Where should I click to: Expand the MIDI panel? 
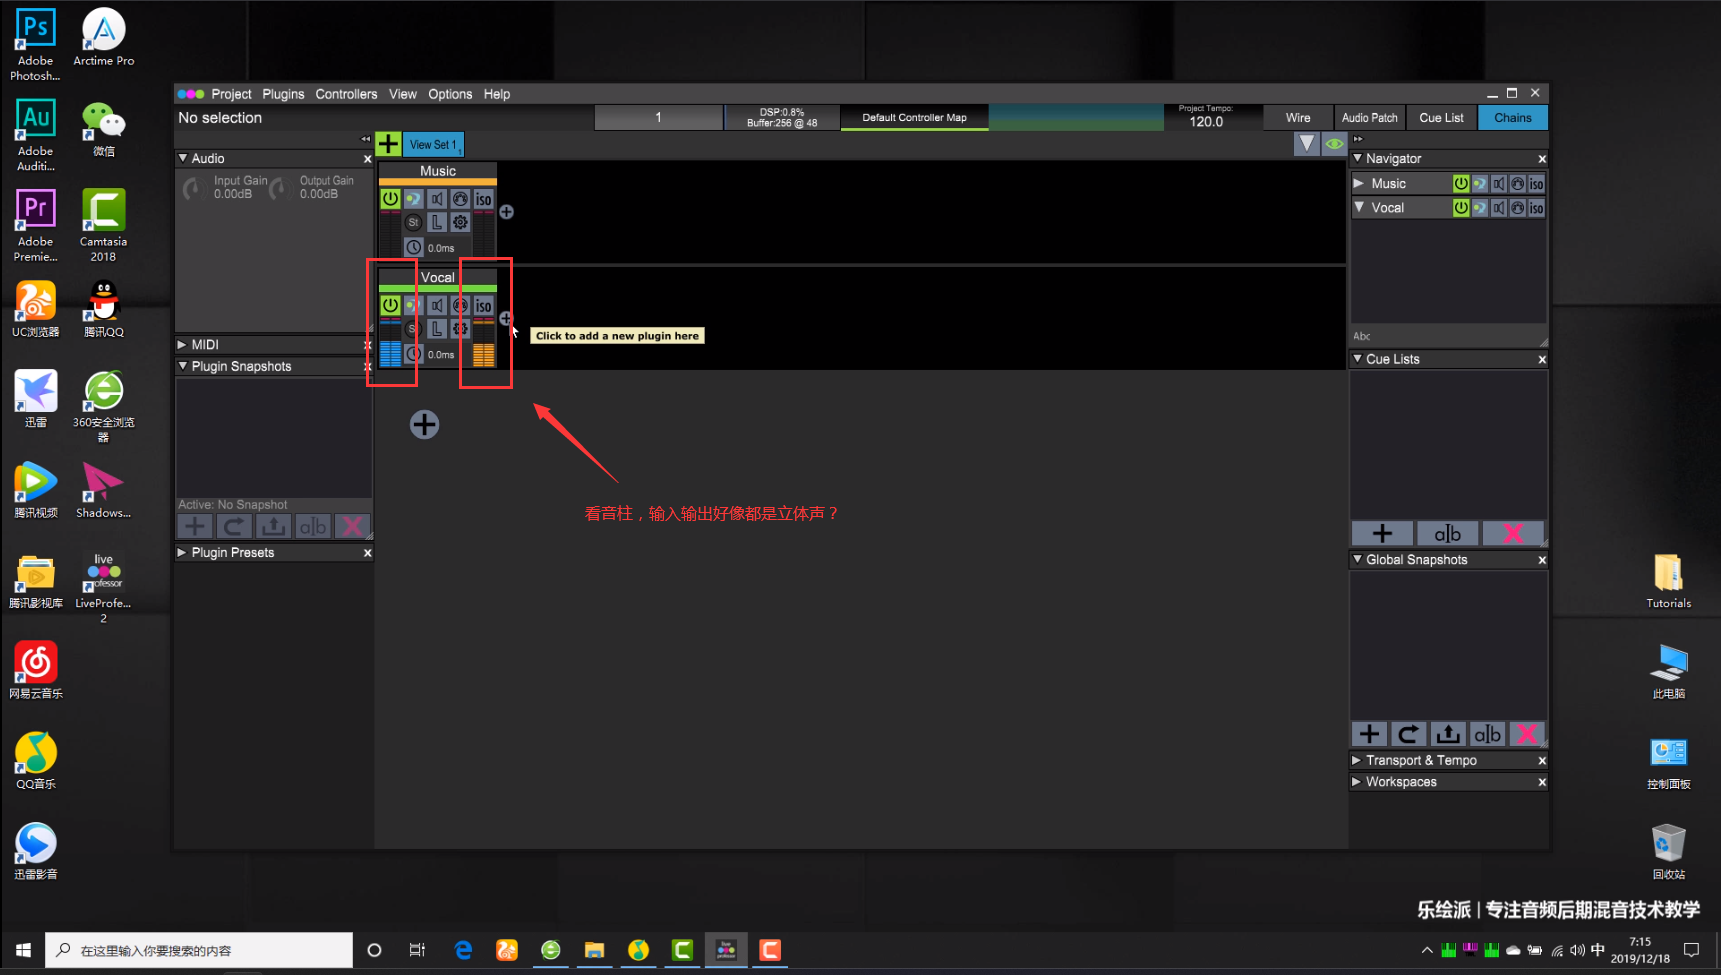183,344
